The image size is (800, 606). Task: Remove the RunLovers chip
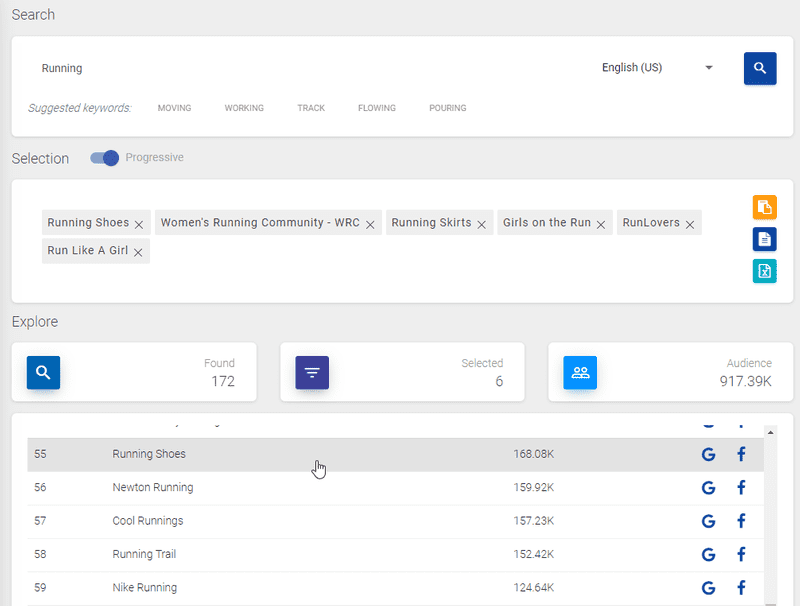[690, 224]
